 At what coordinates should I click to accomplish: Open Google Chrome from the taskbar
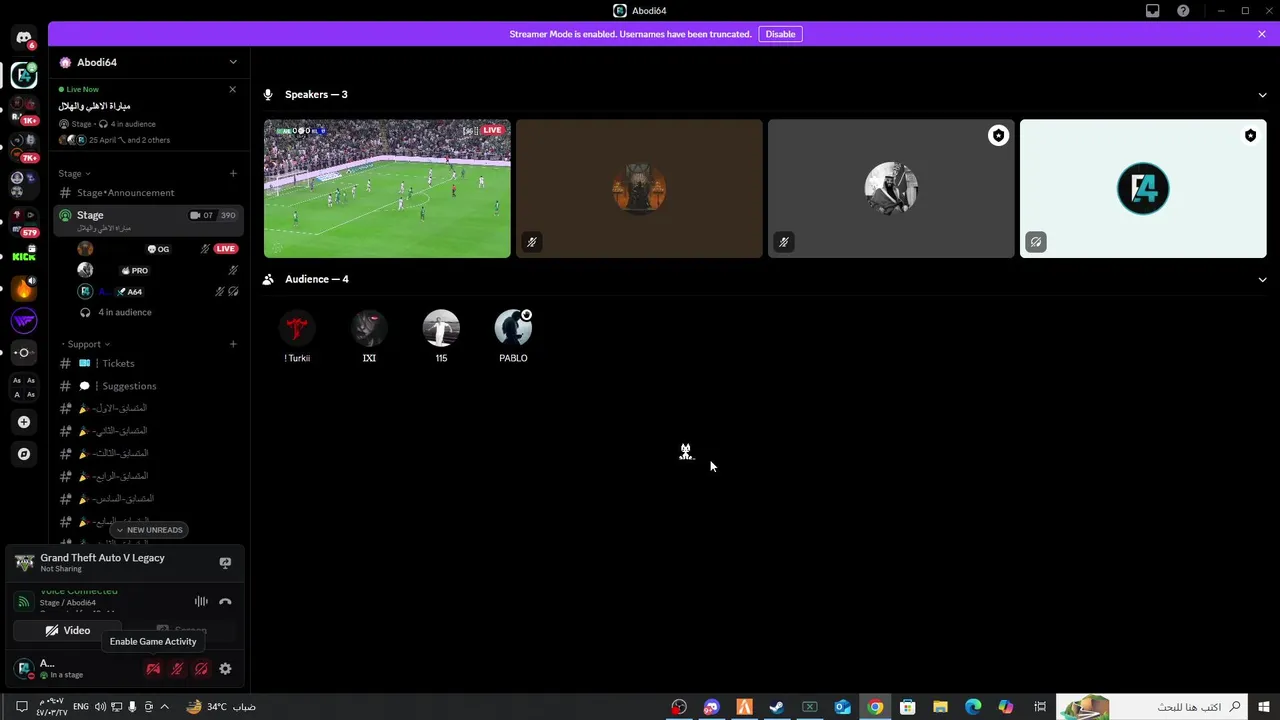click(x=875, y=707)
